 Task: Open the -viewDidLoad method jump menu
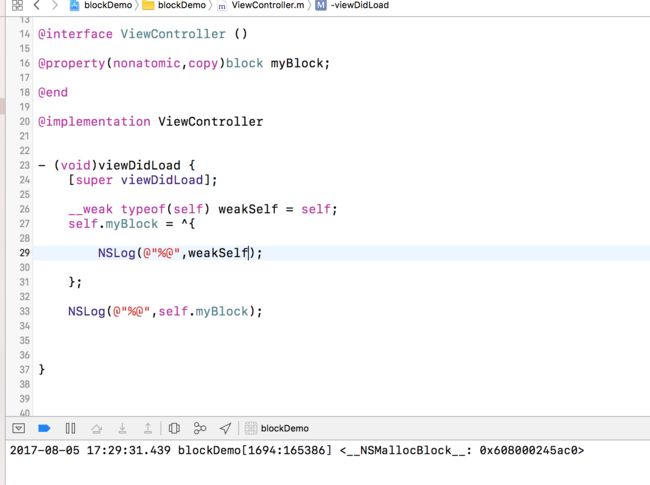(352, 5)
